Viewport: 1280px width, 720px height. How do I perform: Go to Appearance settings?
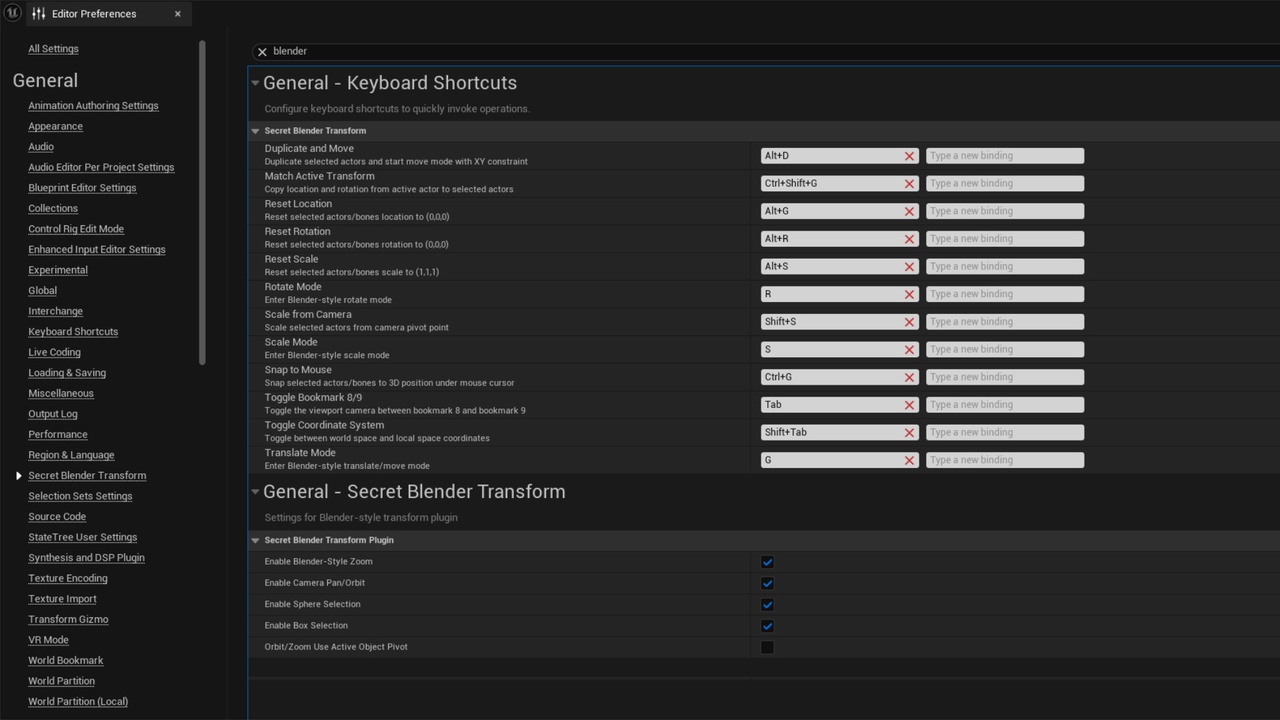point(55,127)
